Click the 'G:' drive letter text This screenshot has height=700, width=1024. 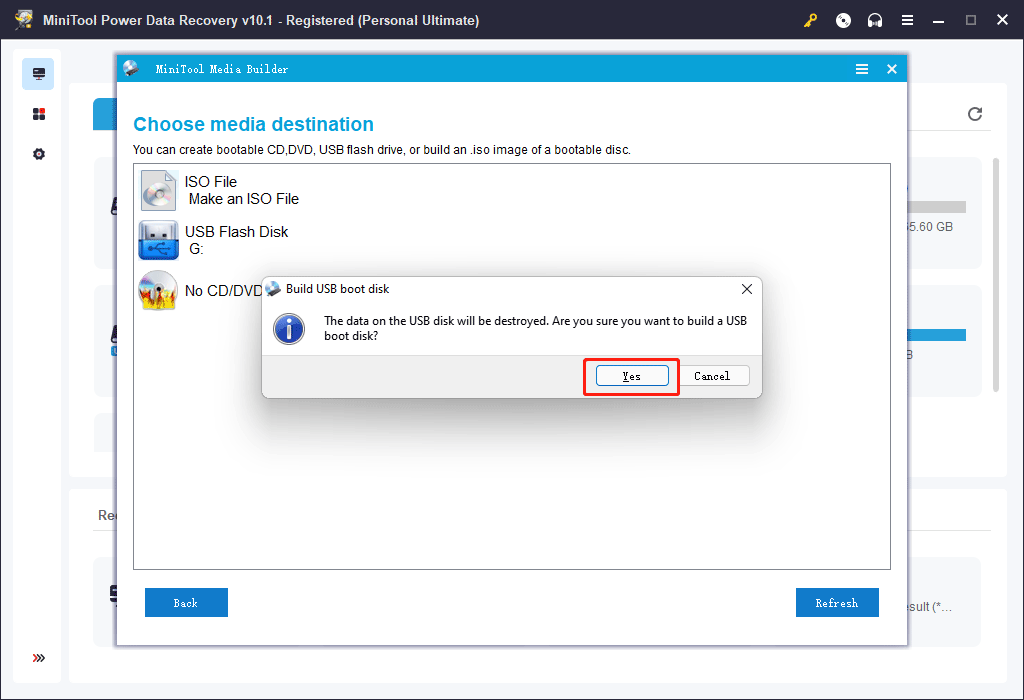(196, 249)
